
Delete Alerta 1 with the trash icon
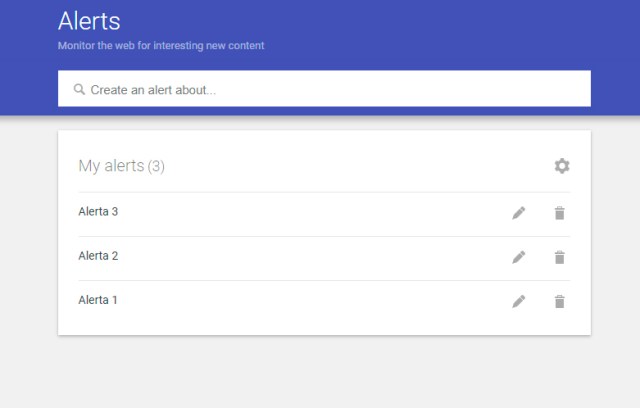tap(560, 301)
